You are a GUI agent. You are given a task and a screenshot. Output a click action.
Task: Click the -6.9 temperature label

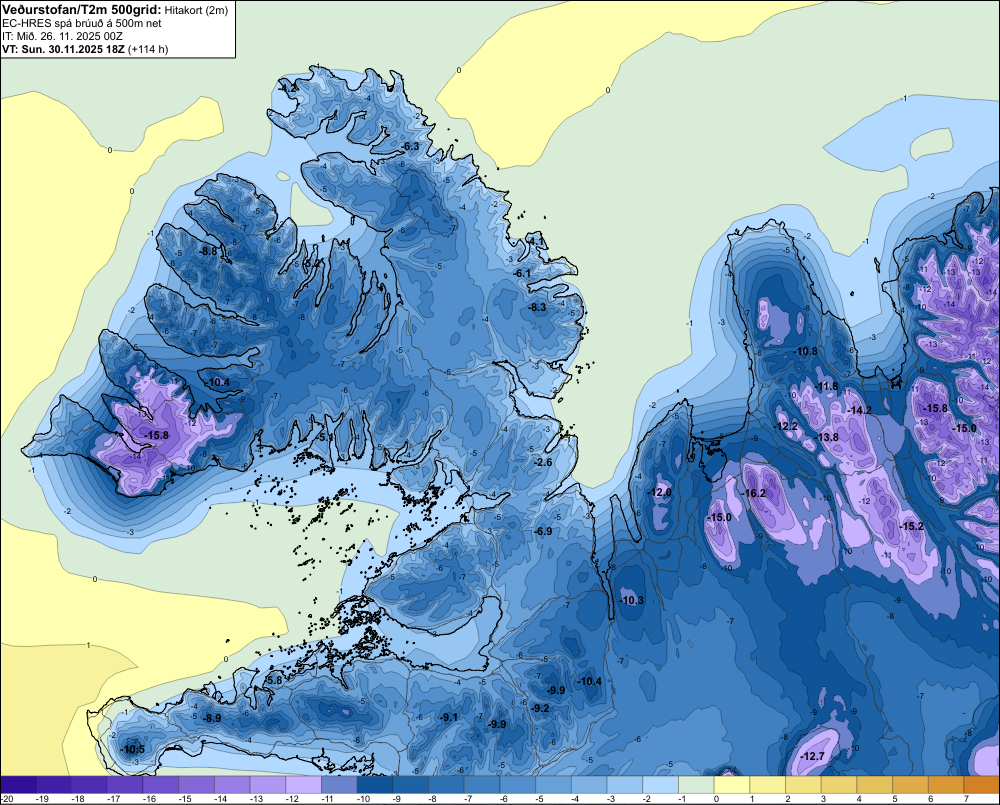point(543,531)
